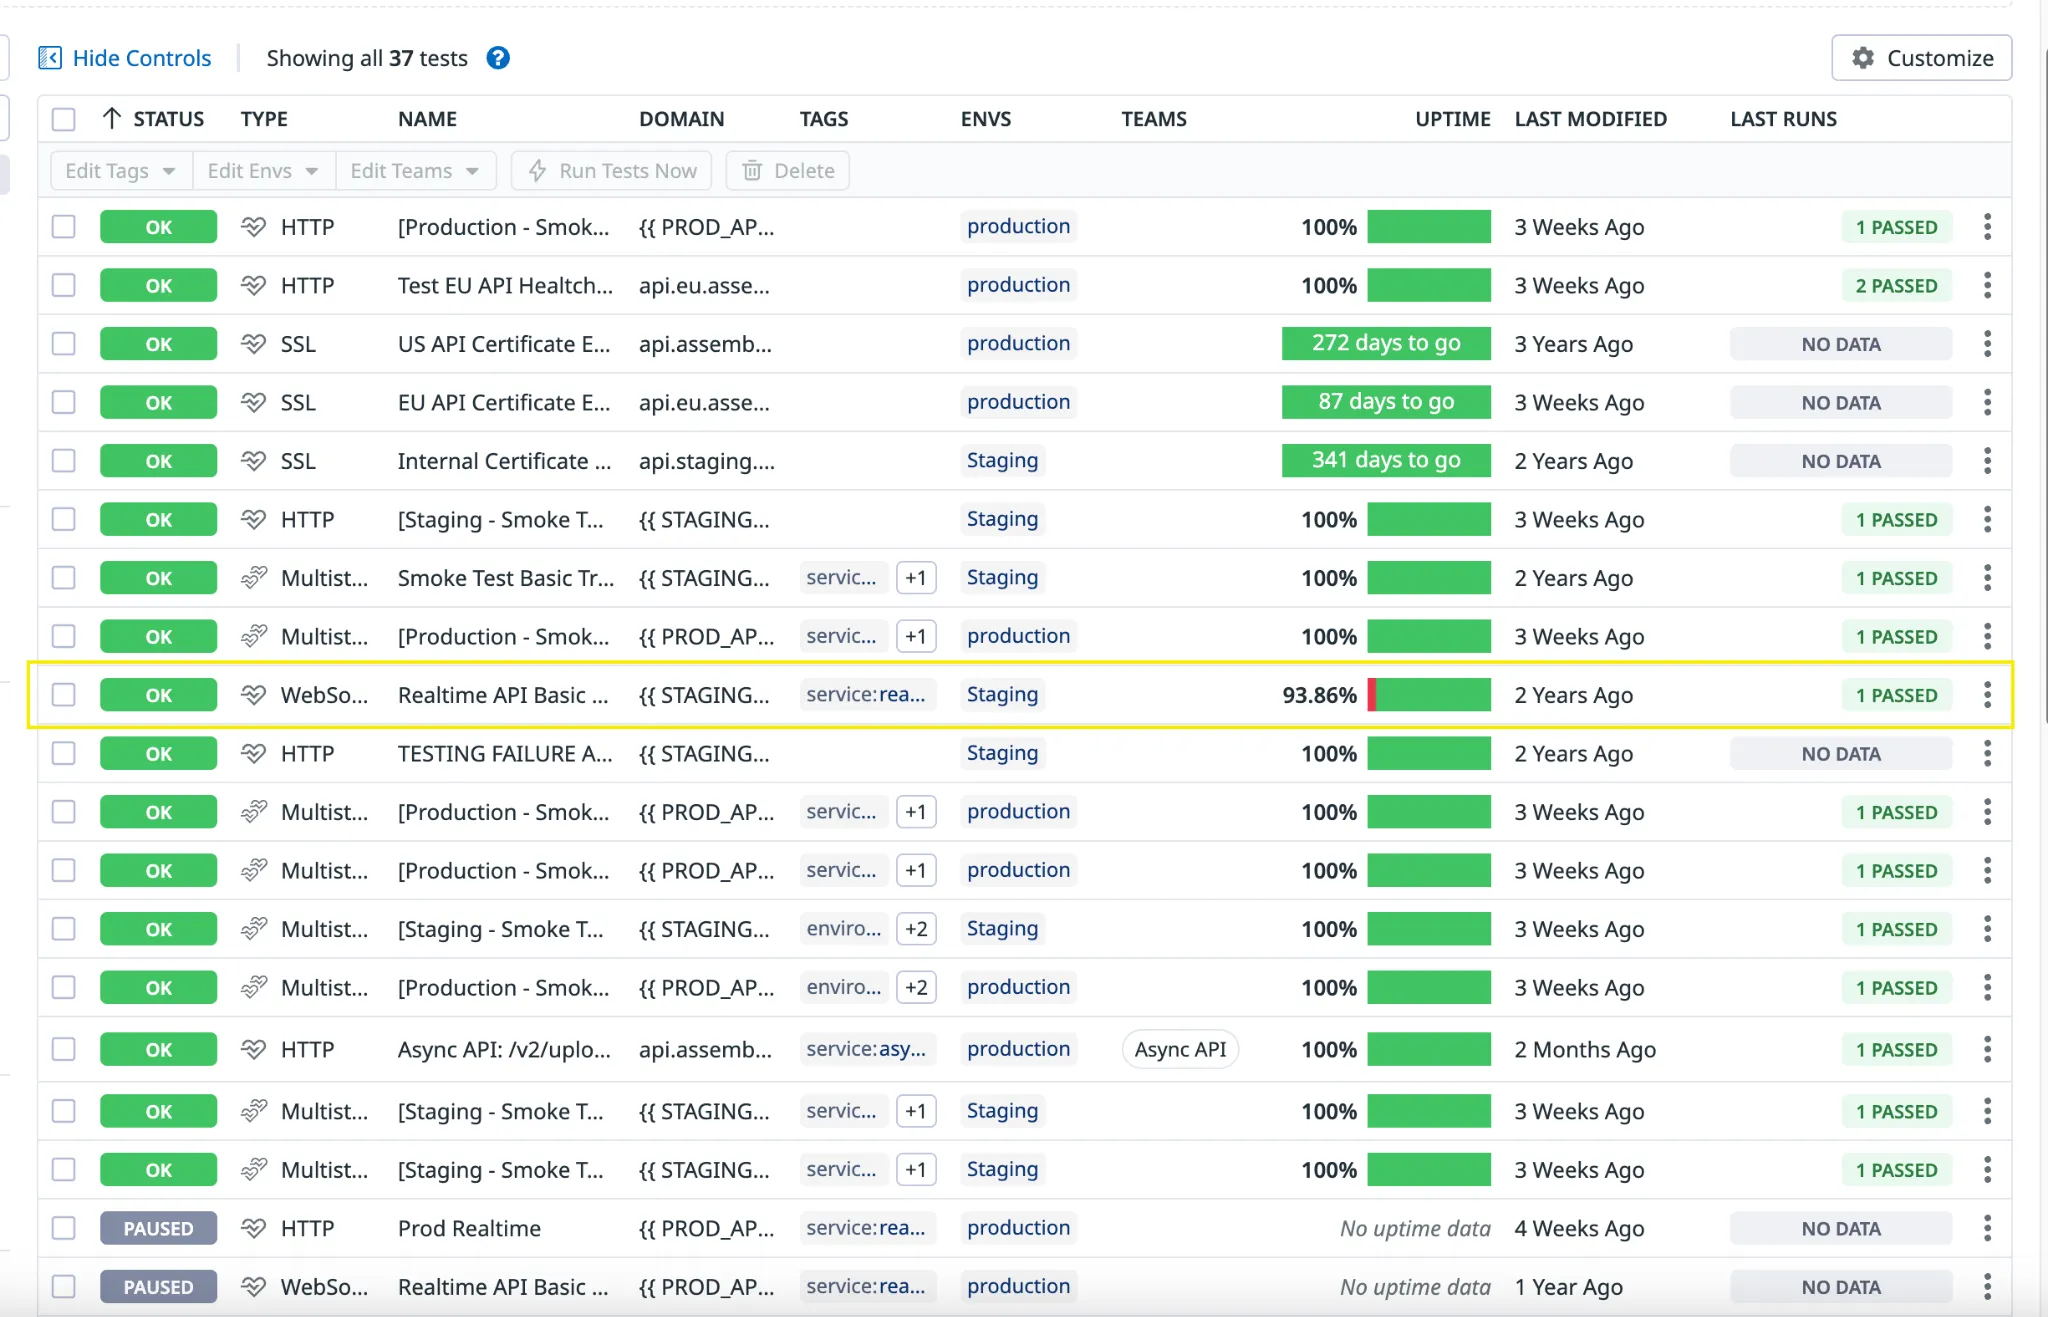Click the Delete button
The height and width of the screenshot is (1317, 2048).
point(788,171)
